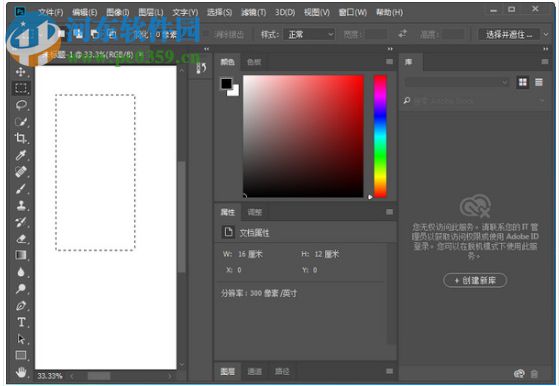
Task: Switch to the 通道 (Channels) tab
Action: 255,372
